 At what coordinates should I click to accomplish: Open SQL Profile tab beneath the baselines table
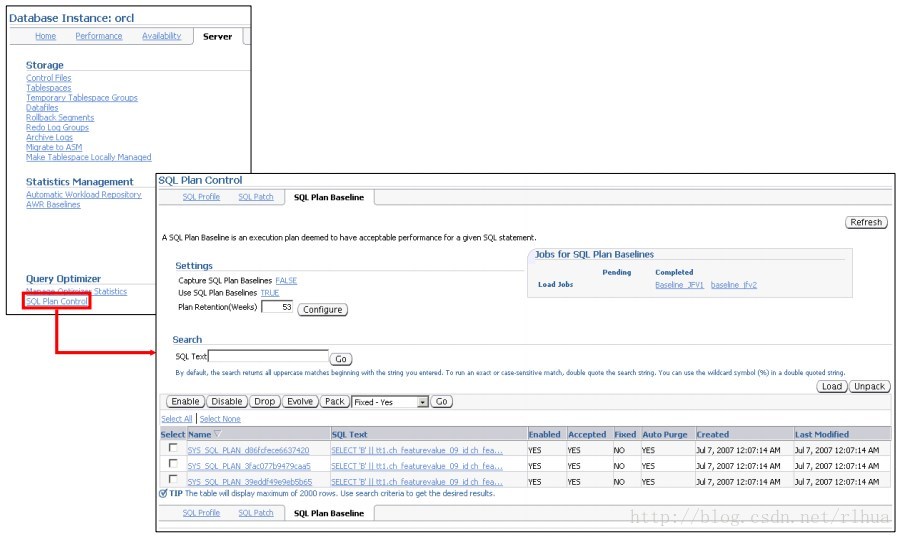point(201,513)
